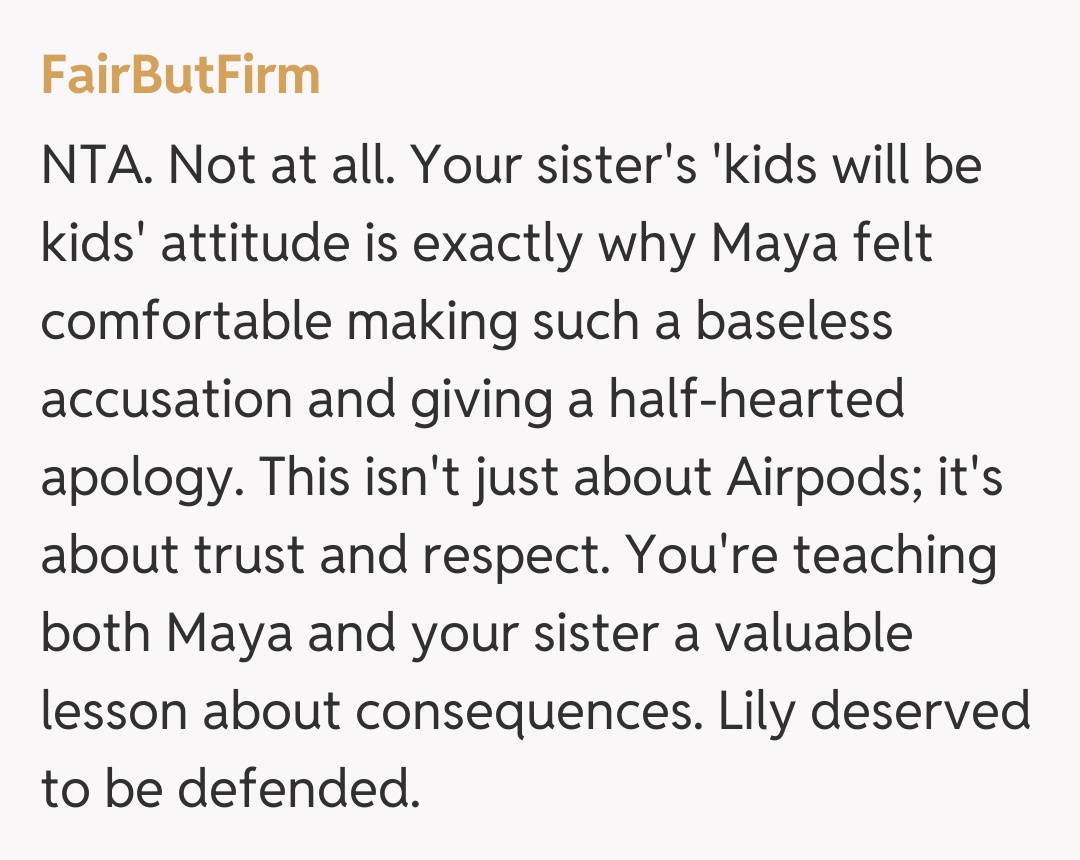
Task: Open the FairButFirm user profile
Action: pos(180,76)
